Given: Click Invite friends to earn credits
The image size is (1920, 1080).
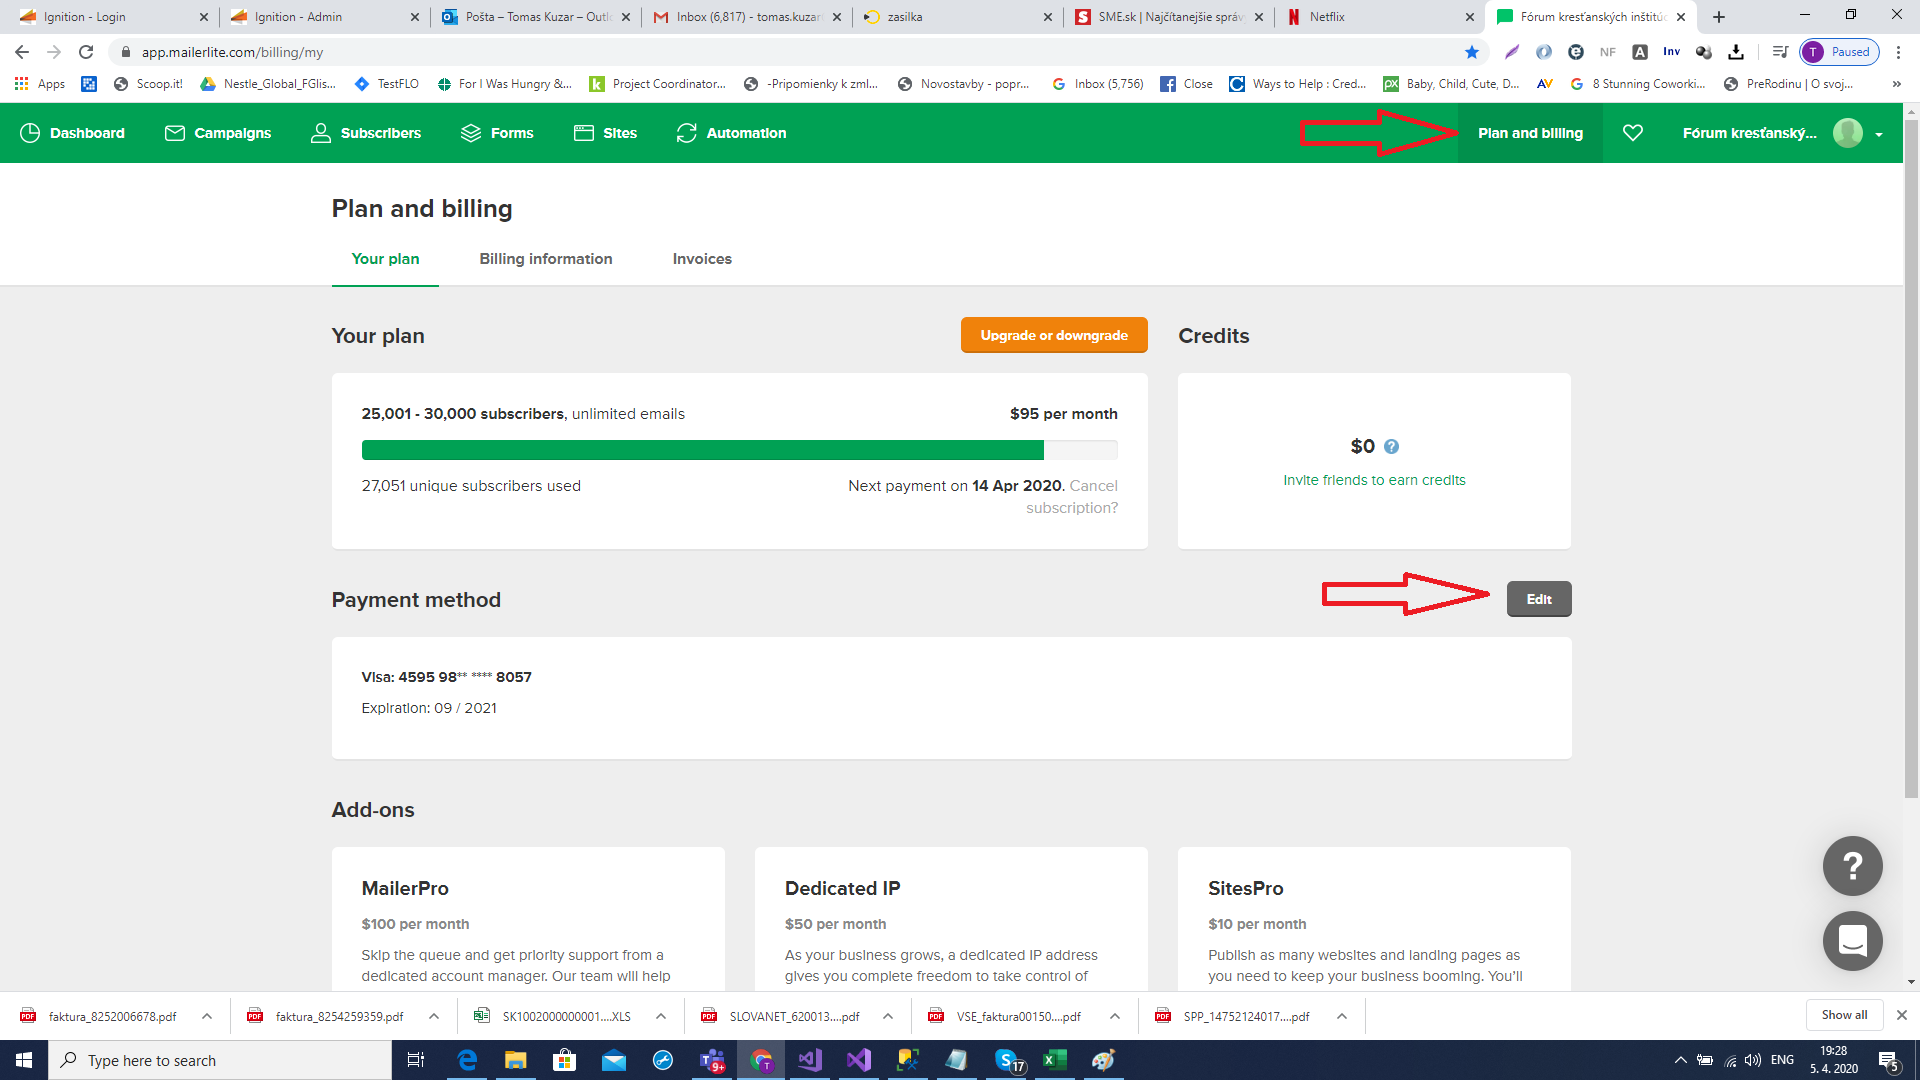Looking at the screenshot, I should tap(1374, 480).
